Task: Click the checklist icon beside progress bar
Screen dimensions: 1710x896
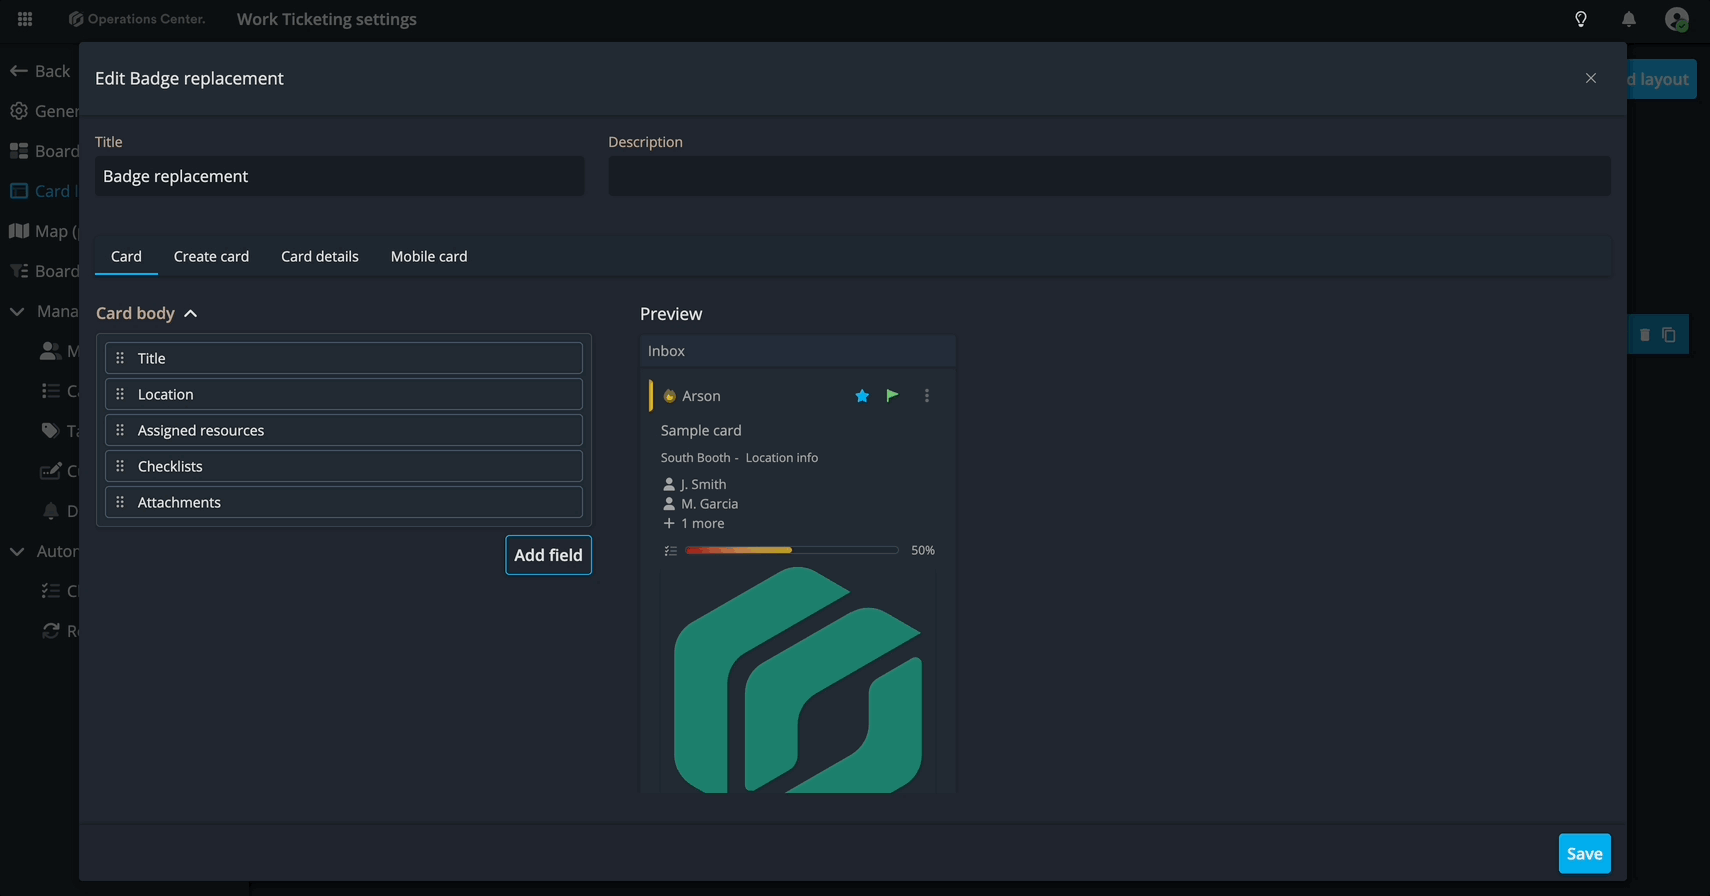Action: [x=671, y=551]
